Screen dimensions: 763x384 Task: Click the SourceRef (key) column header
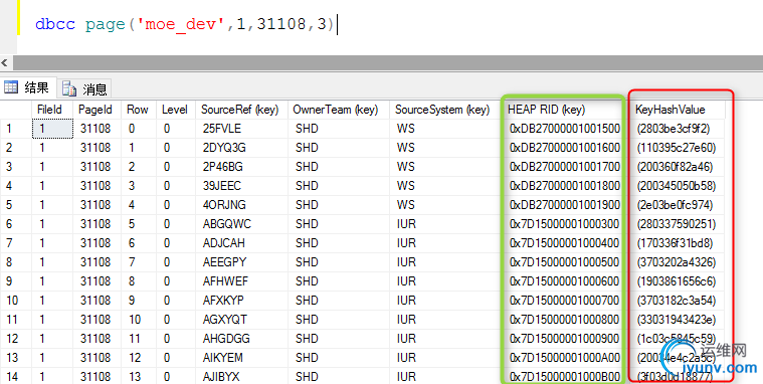click(x=241, y=110)
